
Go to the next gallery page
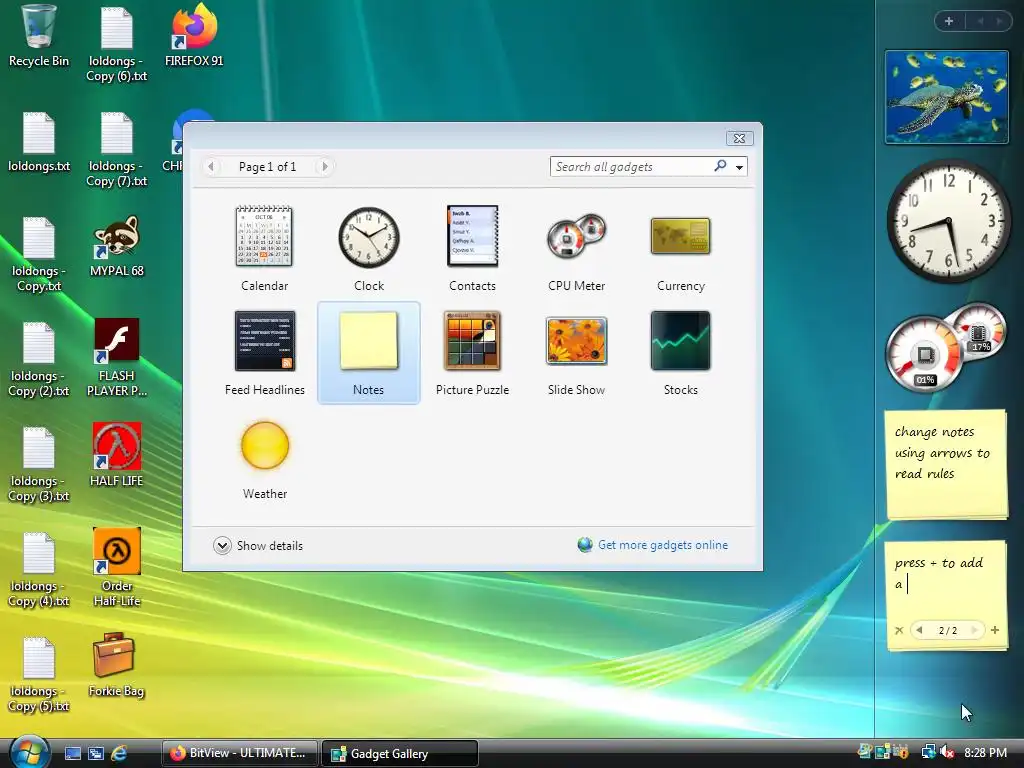click(325, 167)
